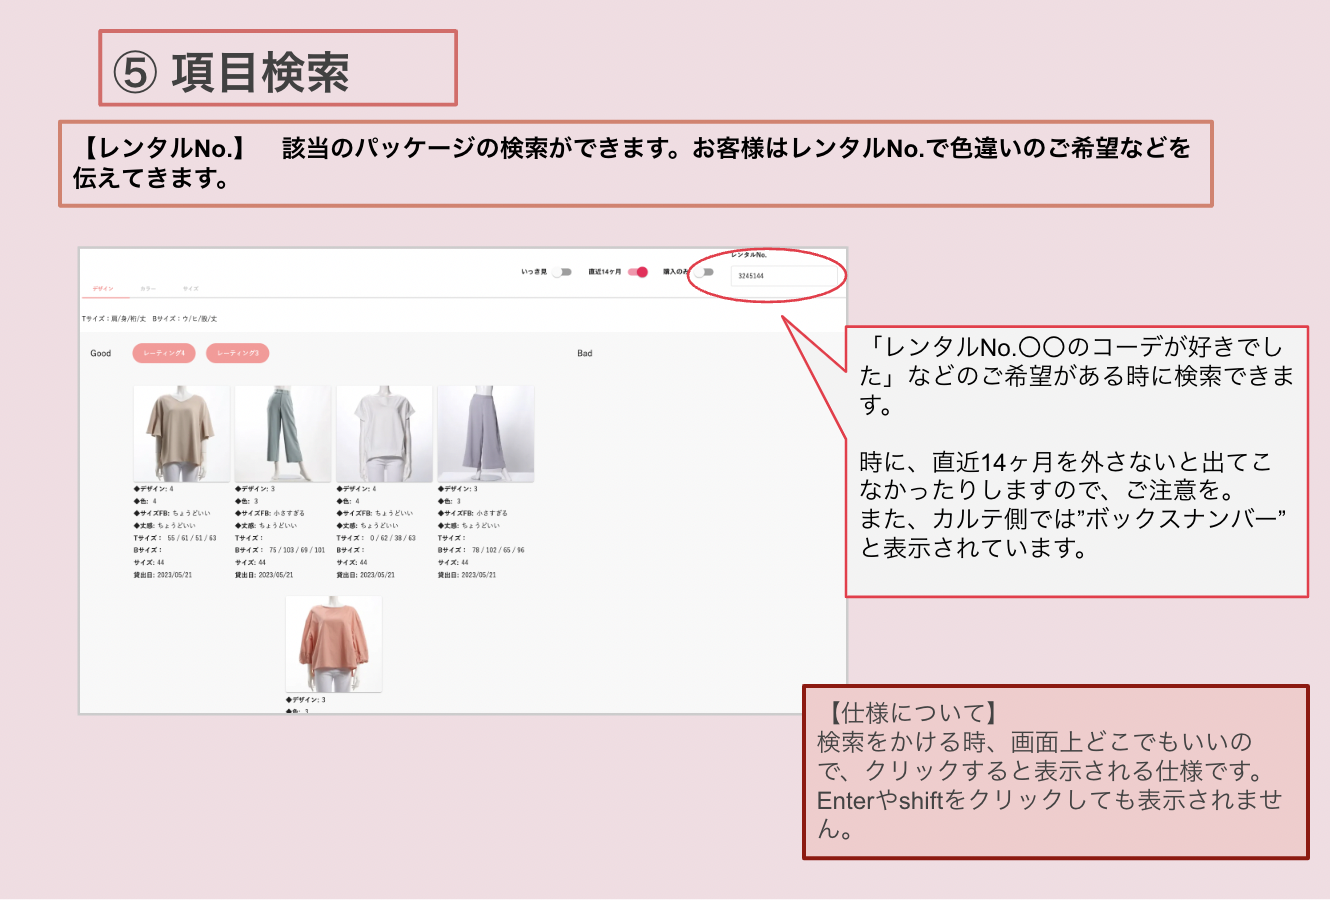Click the レンタルNo. search field
The width and height of the screenshot is (1330, 900).
coord(782,276)
